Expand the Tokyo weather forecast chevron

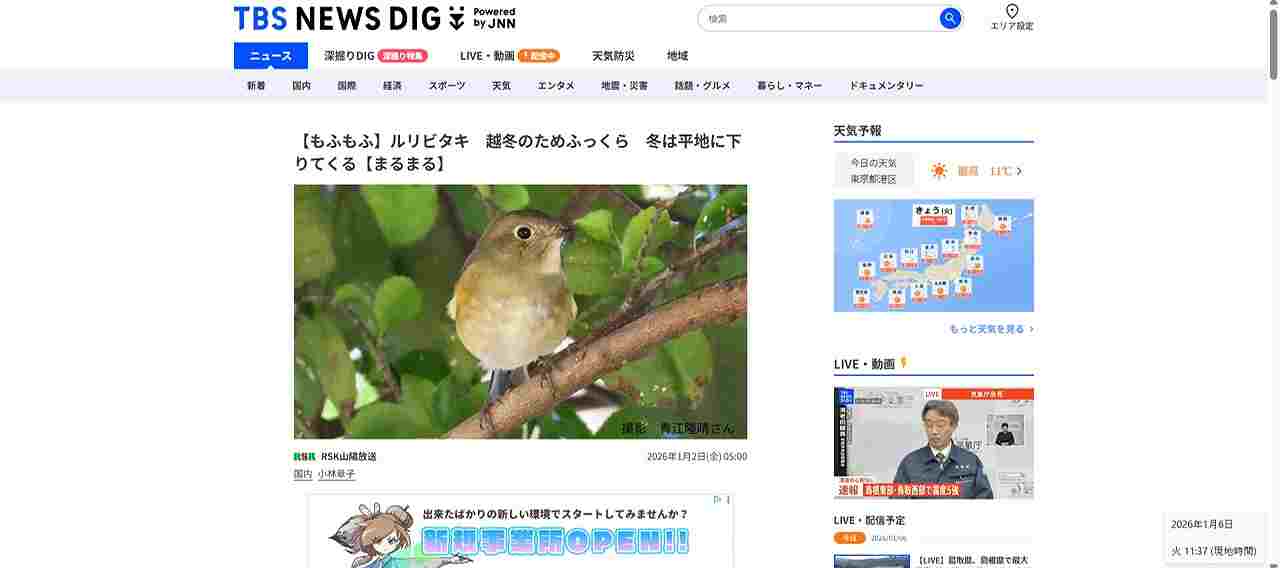click(1019, 171)
